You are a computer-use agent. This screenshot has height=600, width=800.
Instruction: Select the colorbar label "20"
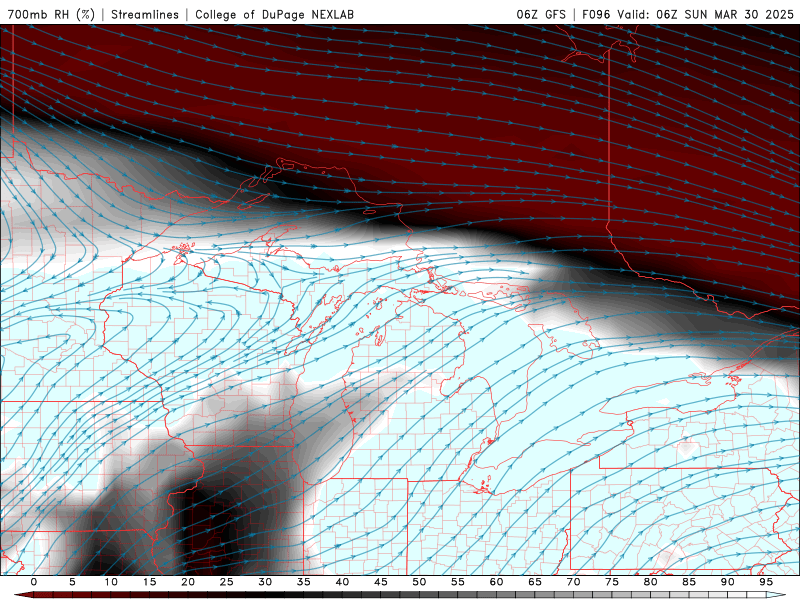coord(188,582)
